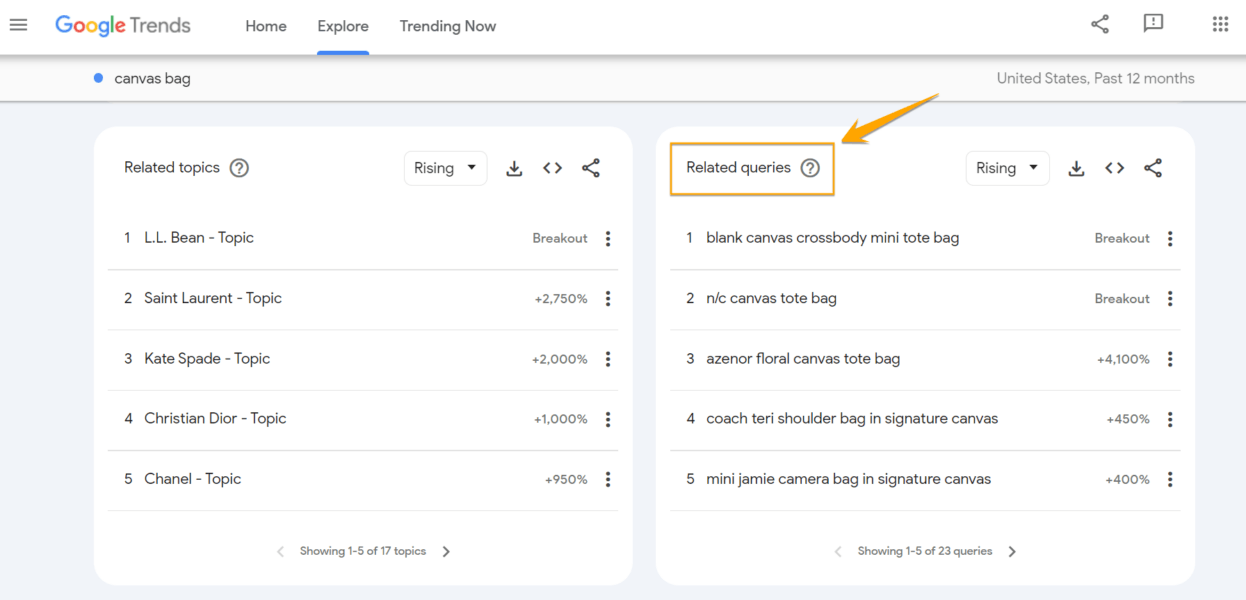Share the Related topics results
This screenshot has height=600, width=1246.
click(x=591, y=168)
